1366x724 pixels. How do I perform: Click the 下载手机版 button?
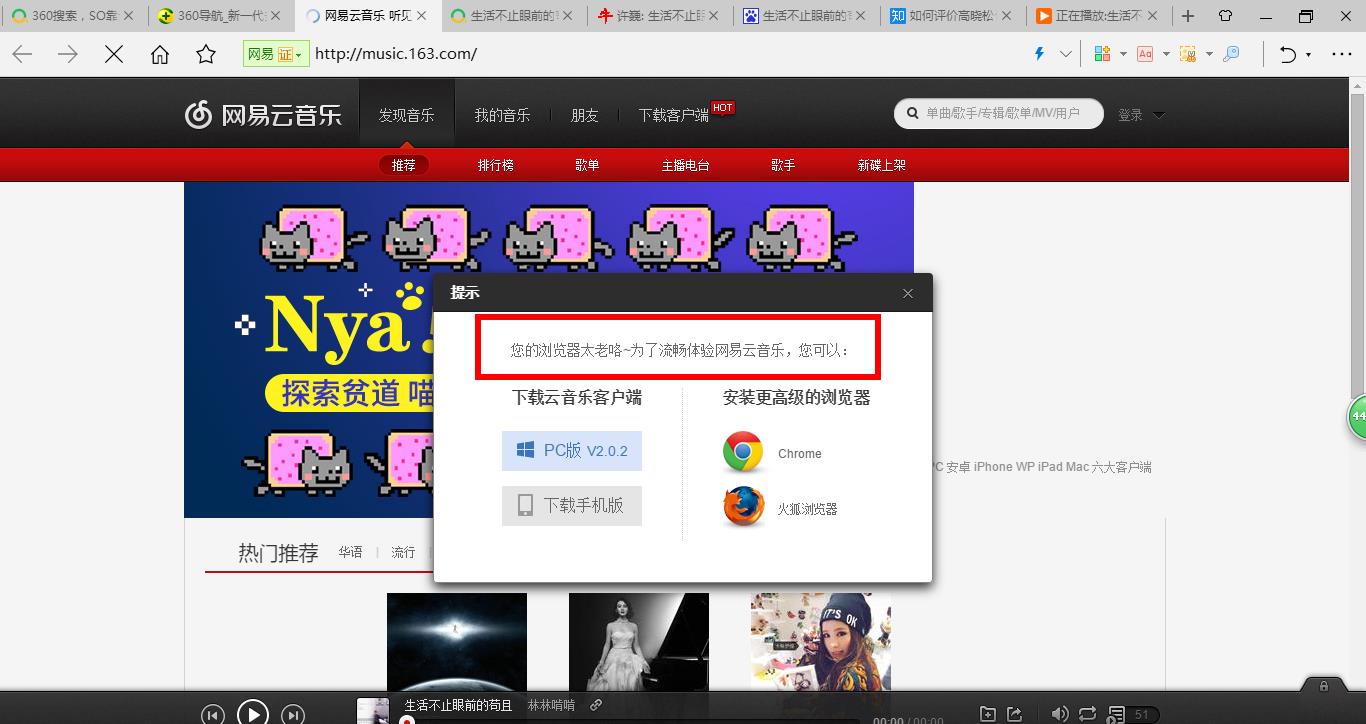click(x=572, y=506)
